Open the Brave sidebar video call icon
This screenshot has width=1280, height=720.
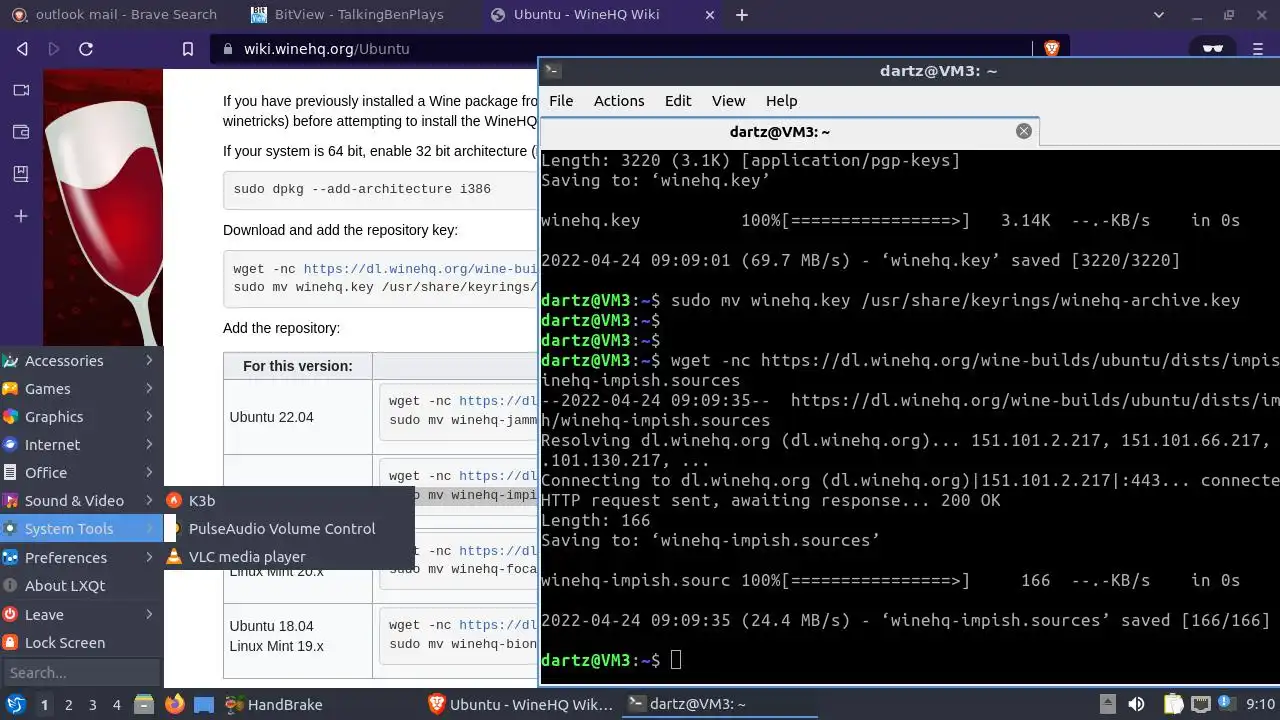[21, 90]
